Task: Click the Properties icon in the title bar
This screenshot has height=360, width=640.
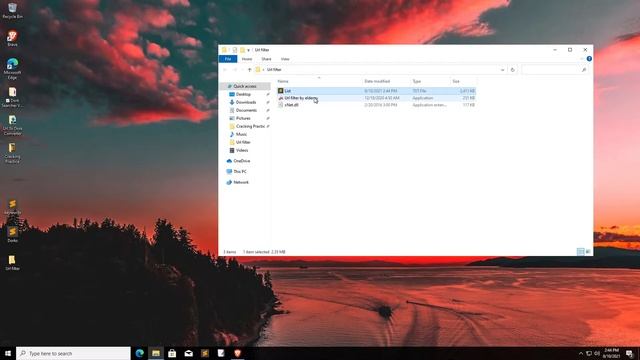Action: (235, 50)
